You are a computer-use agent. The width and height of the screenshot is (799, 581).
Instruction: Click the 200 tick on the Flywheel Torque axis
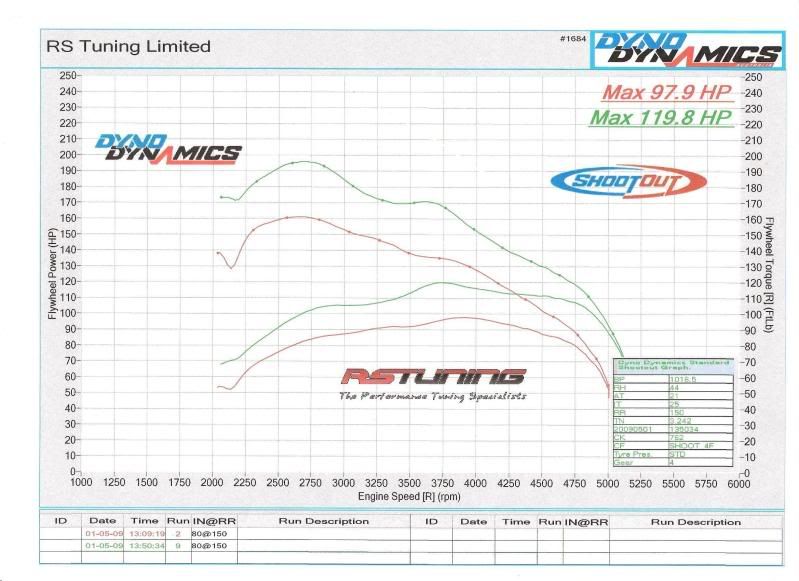[x=754, y=156]
